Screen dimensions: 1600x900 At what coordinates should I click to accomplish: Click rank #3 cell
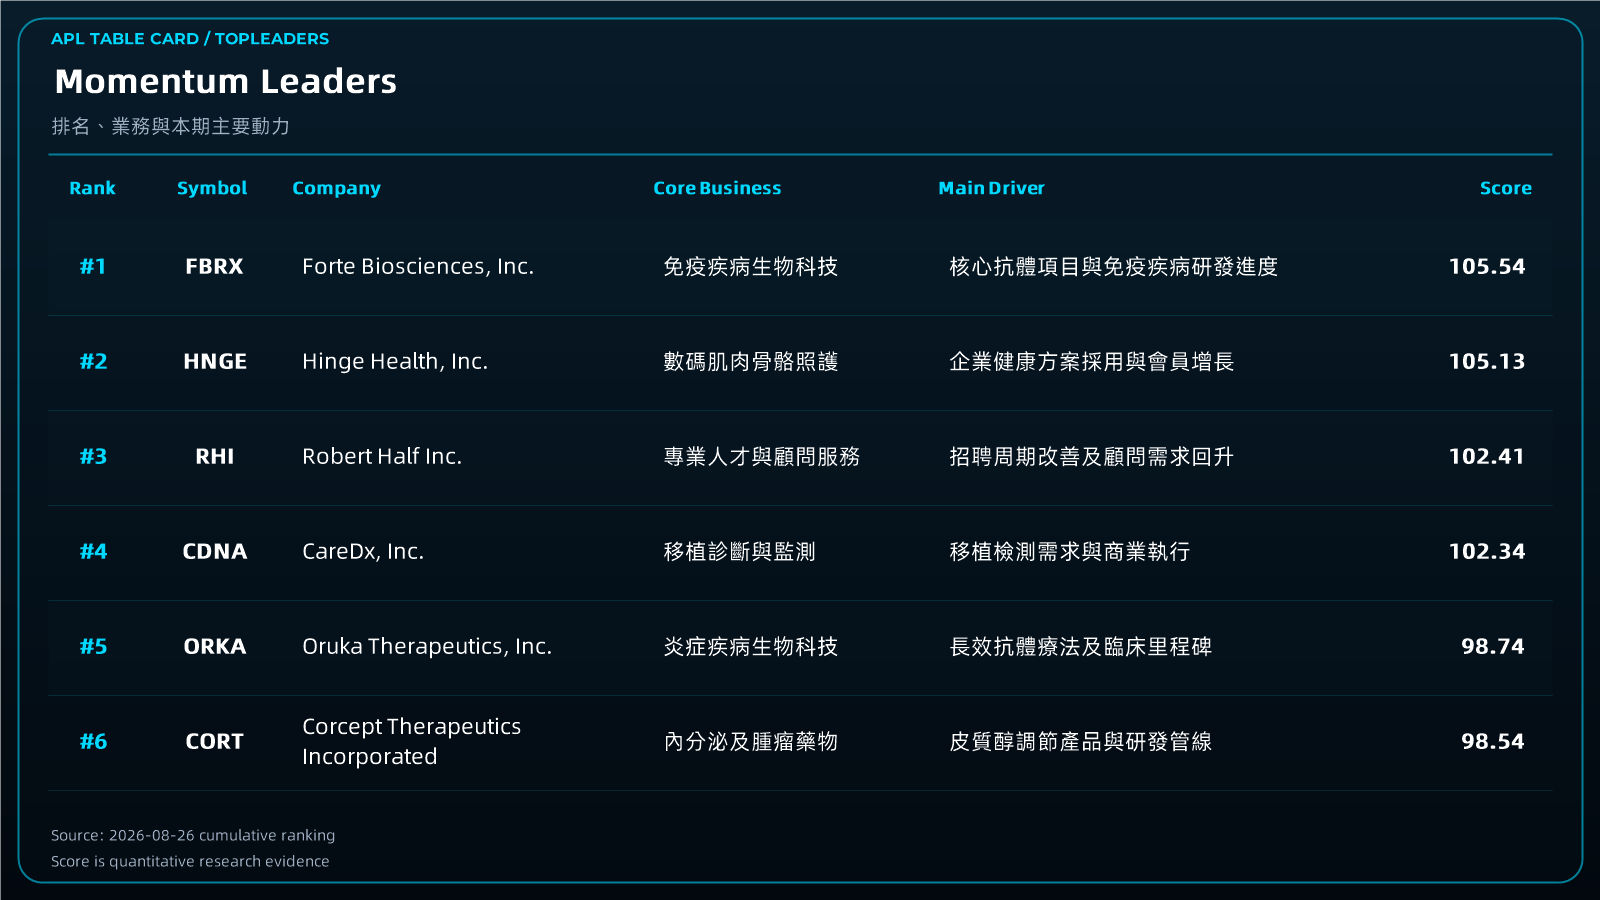point(93,457)
